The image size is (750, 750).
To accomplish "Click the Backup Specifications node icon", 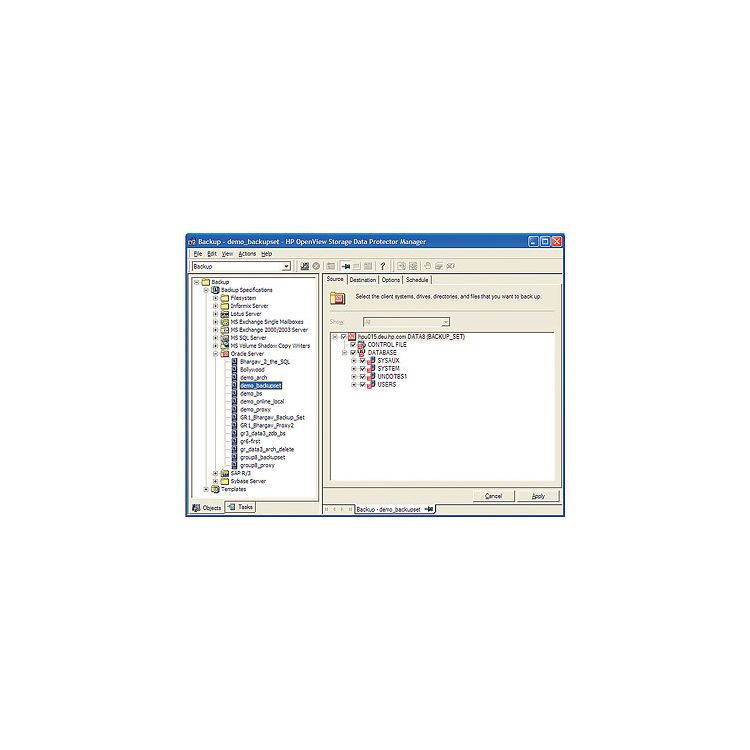I will pos(215,290).
